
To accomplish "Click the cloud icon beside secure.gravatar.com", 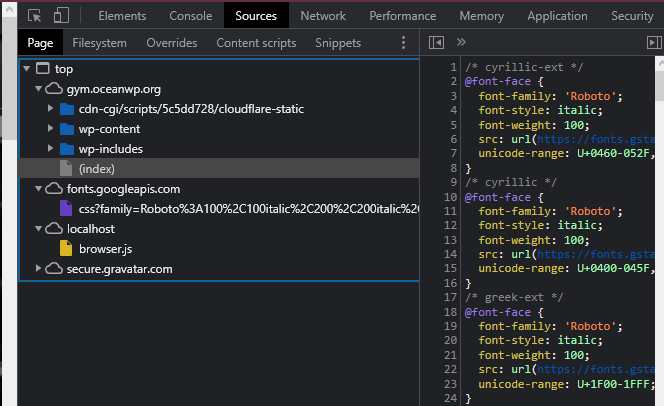I will (54, 268).
